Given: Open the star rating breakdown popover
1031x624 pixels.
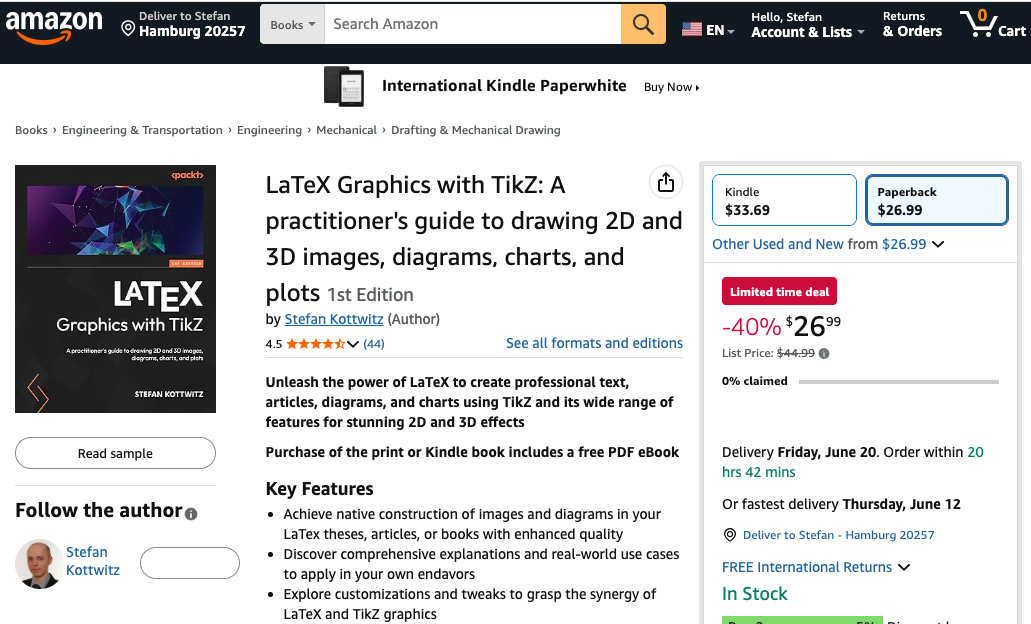Looking at the screenshot, I should (353, 344).
